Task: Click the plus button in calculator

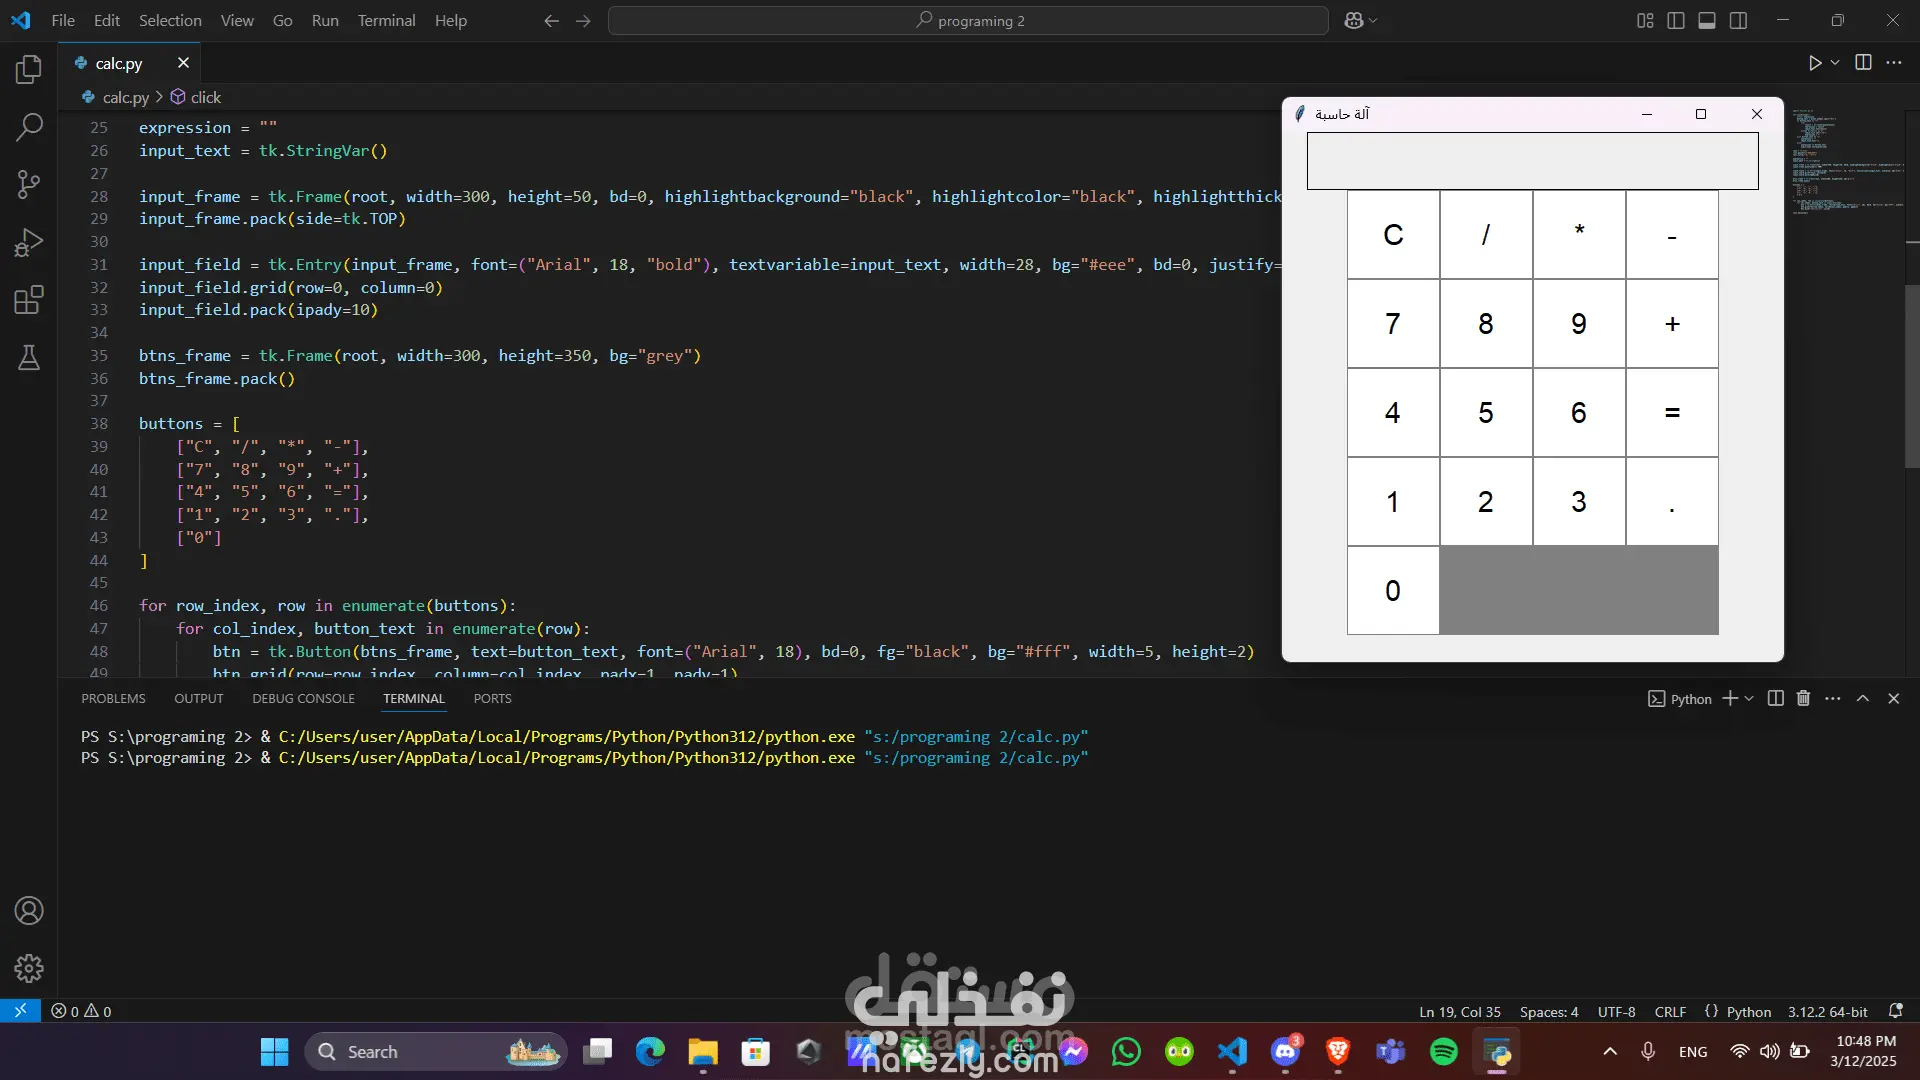Action: 1672,324
